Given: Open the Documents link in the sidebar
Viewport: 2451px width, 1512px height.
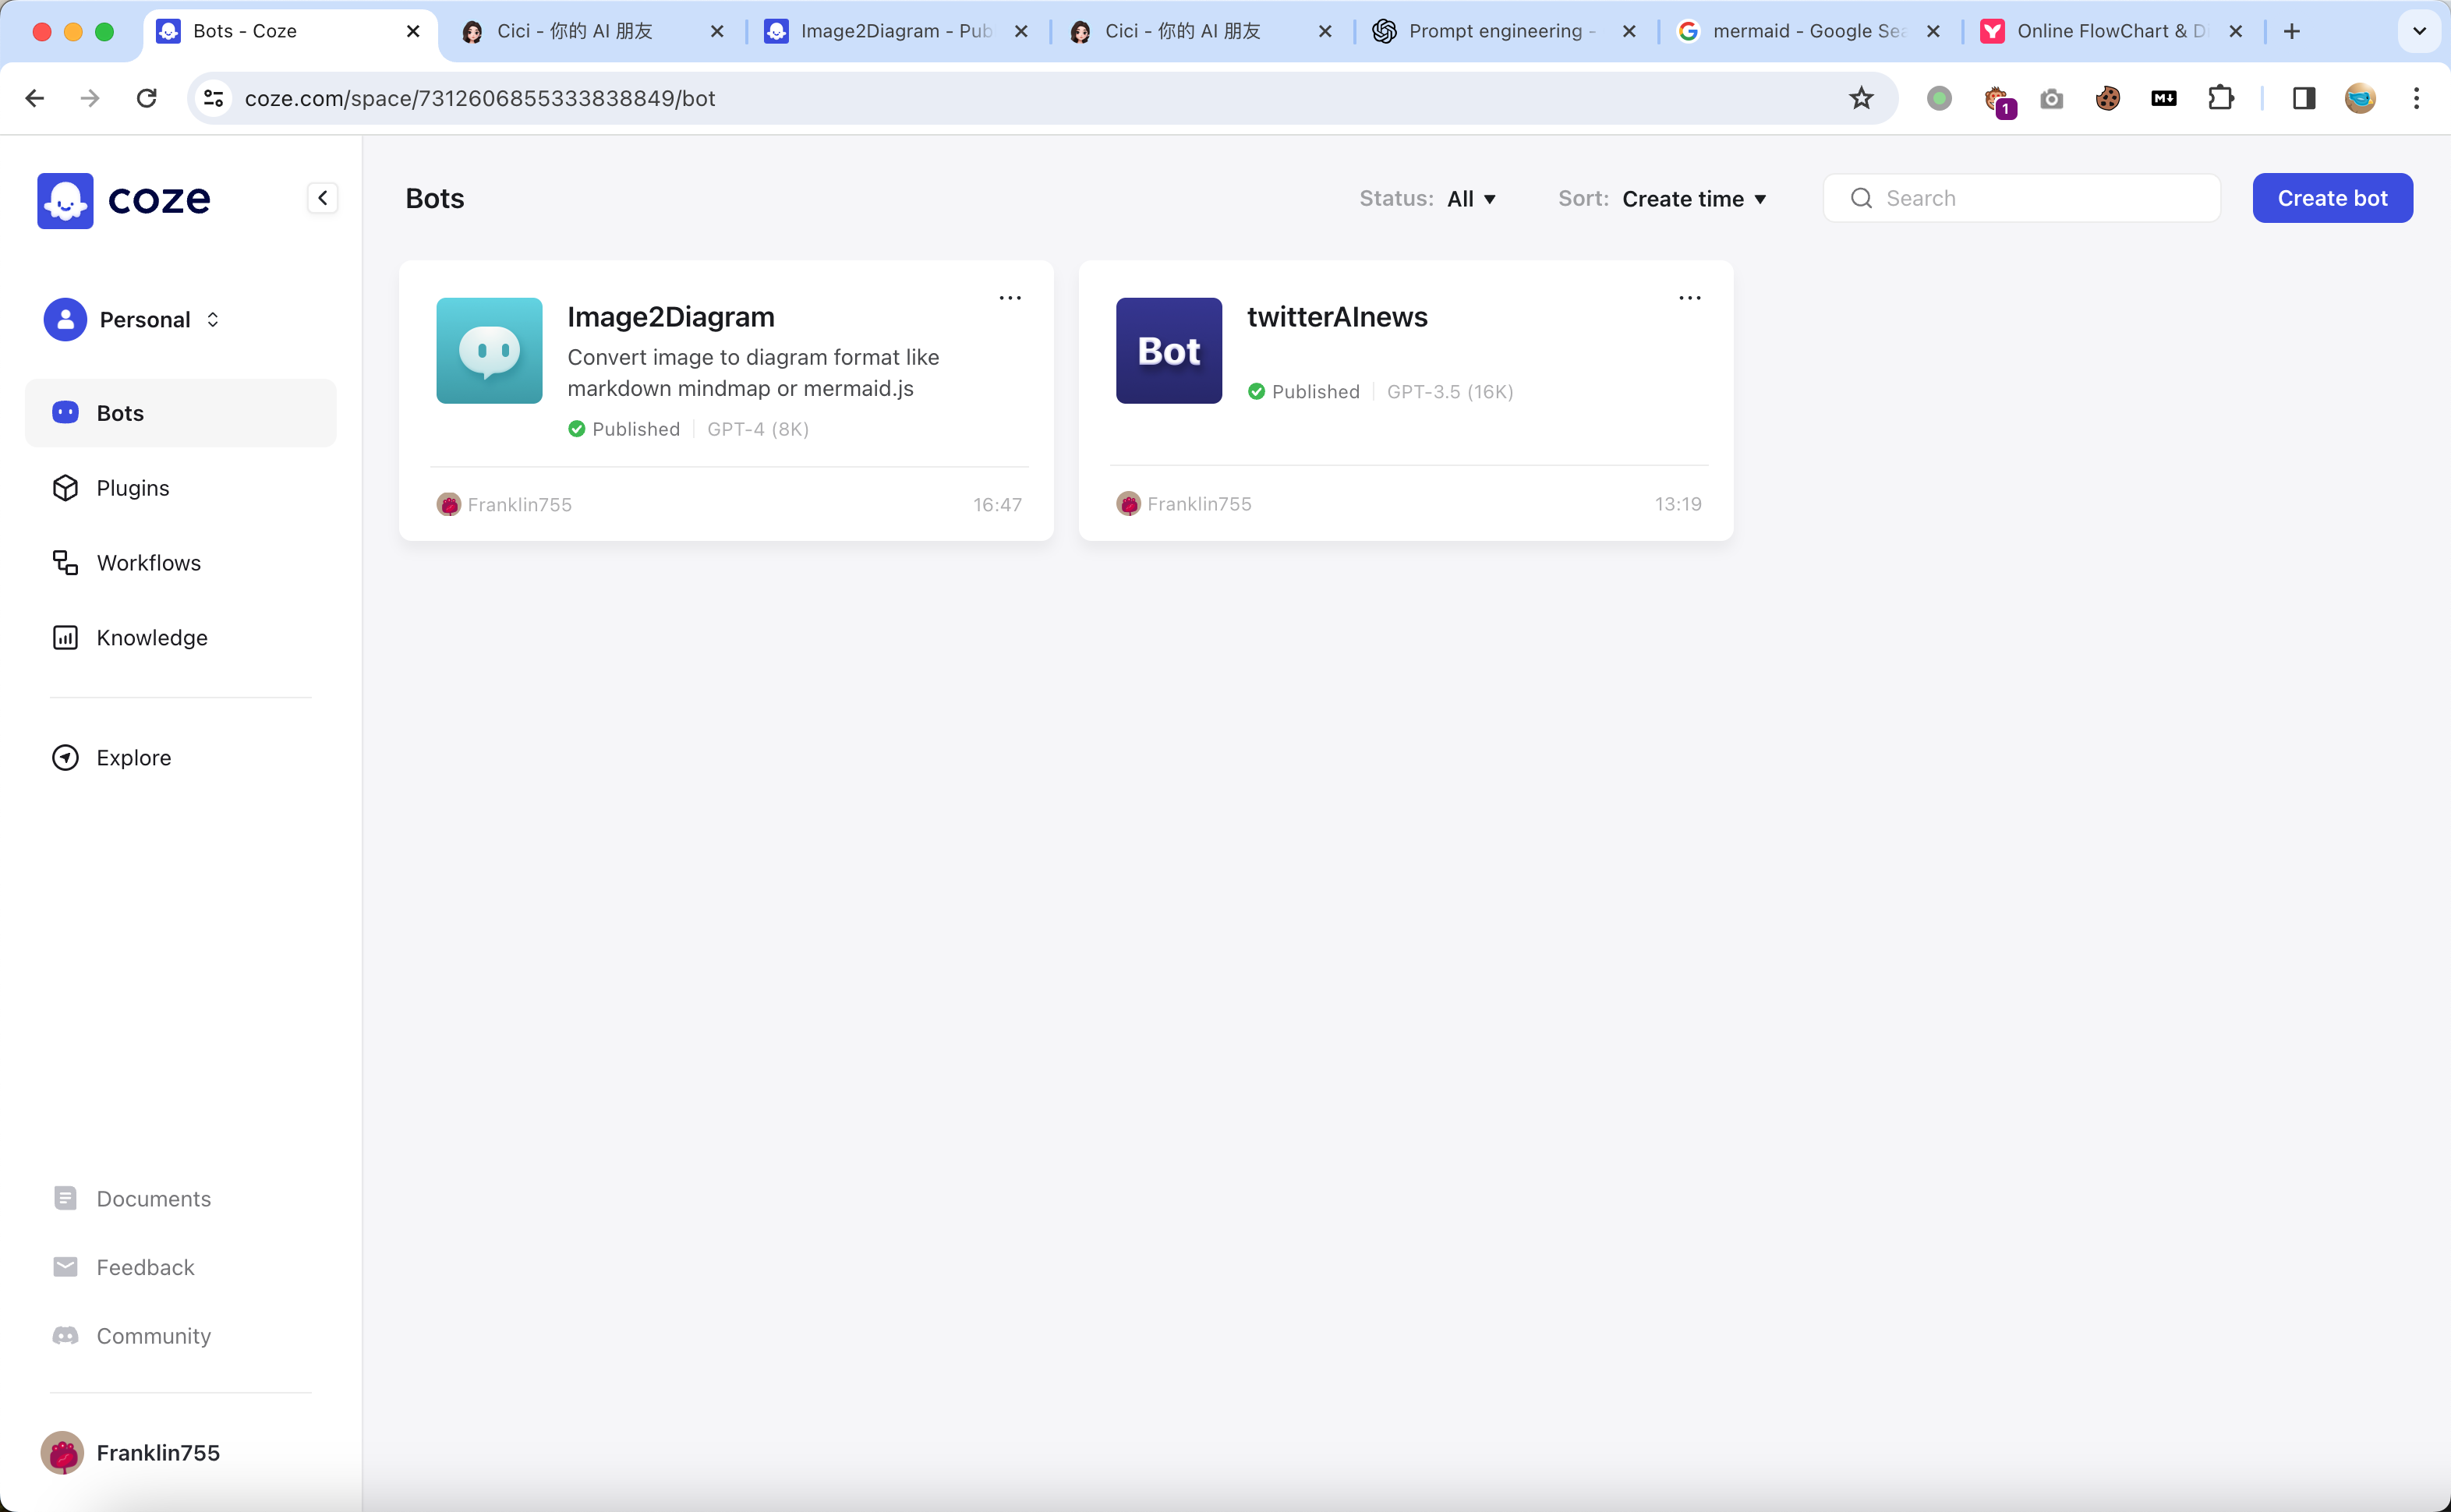Looking at the screenshot, I should [153, 1198].
